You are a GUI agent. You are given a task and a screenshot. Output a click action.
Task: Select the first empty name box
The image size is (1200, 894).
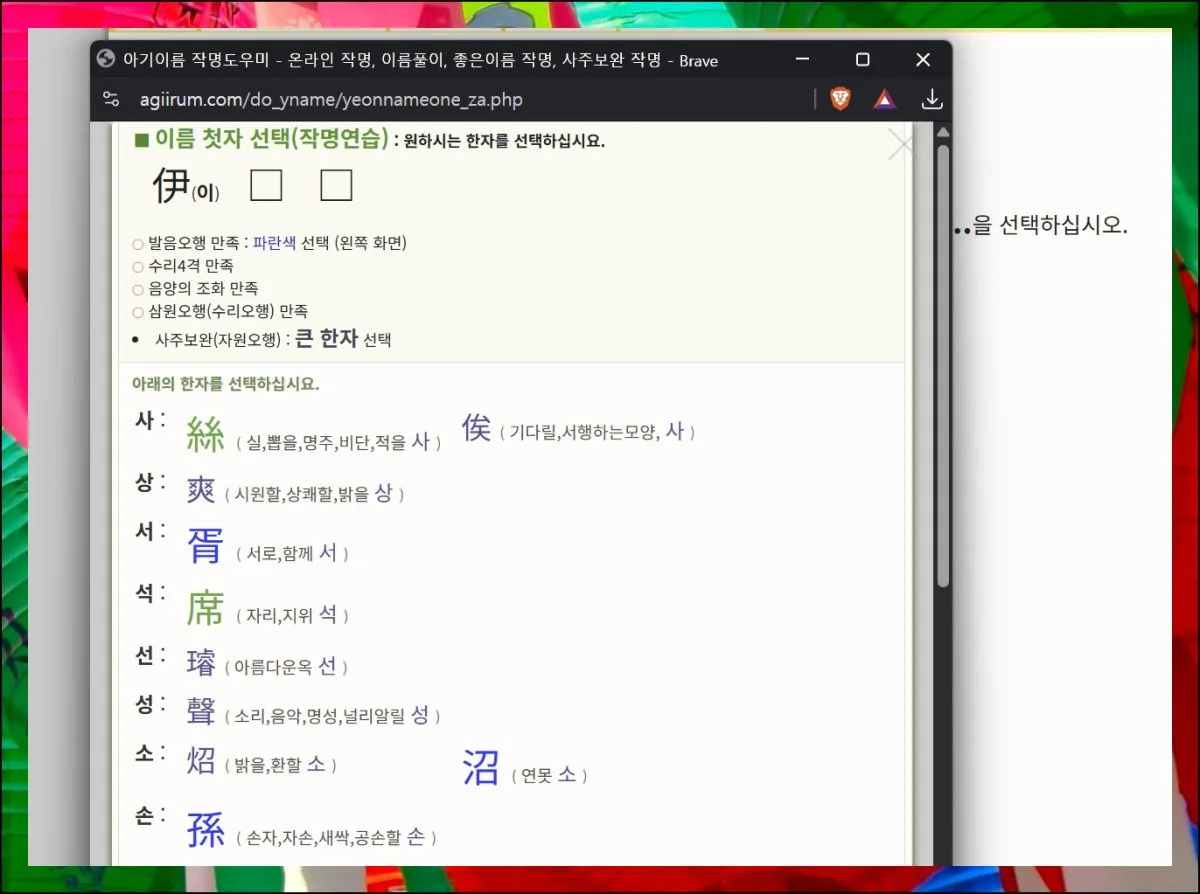click(266, 185)
